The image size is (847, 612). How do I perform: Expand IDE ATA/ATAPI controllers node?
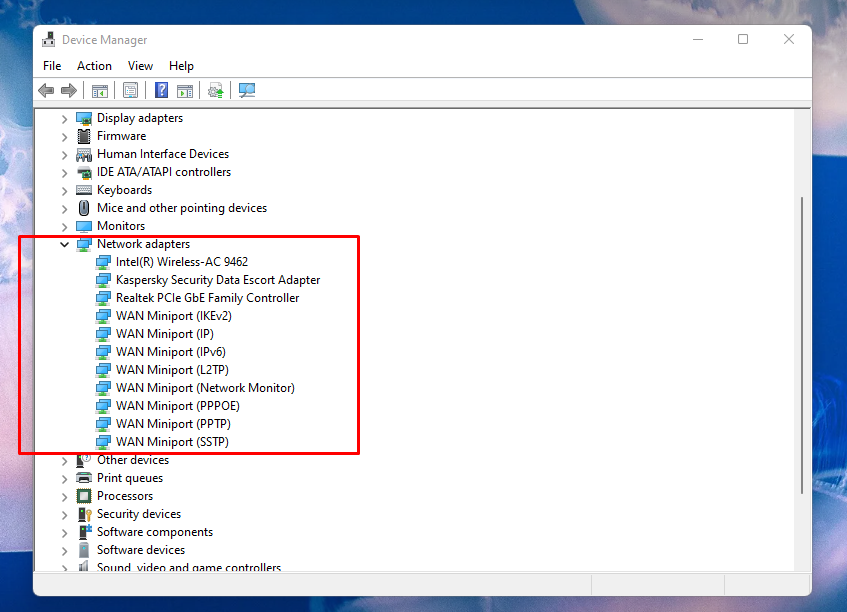64,173
